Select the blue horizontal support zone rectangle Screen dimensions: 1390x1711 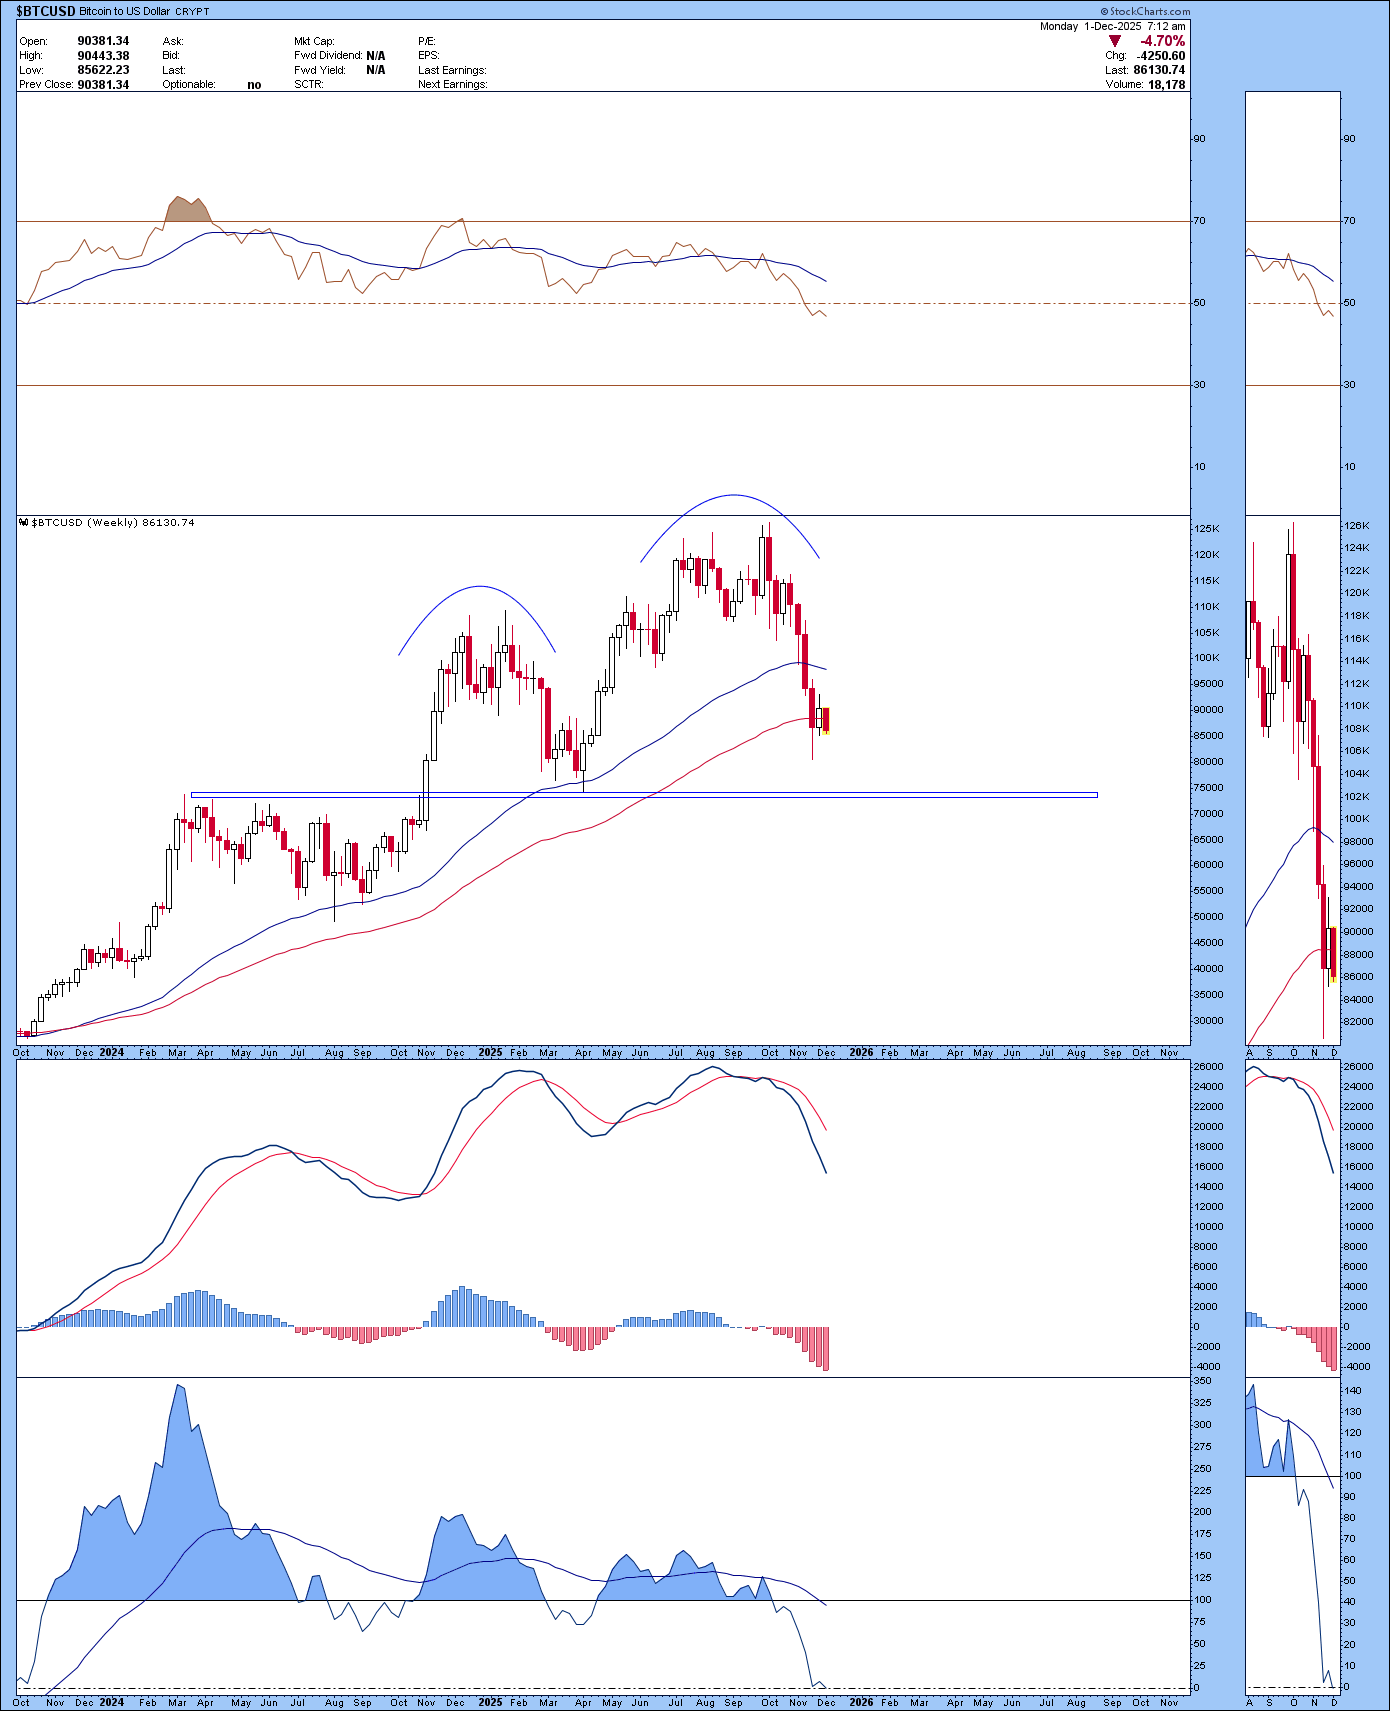pyautogui.click(x=644, y=795)
